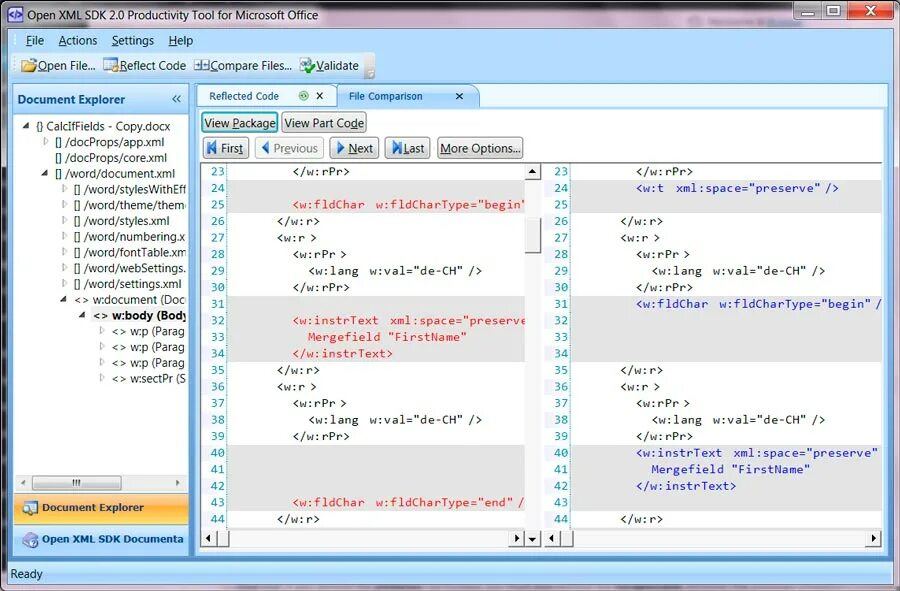Expand the /word/settings.xml node
The height and width of the screenshot is (591, 900).
tap(64, 283)
